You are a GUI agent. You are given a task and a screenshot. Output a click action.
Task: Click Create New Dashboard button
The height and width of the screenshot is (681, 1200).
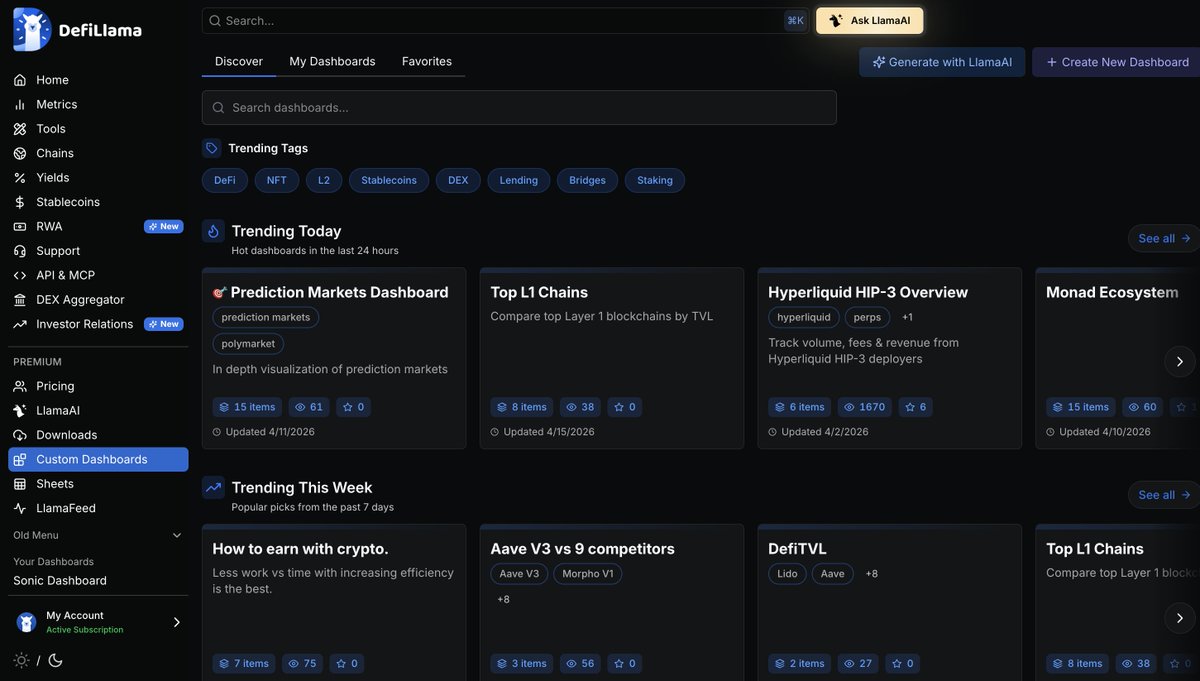1117,62
